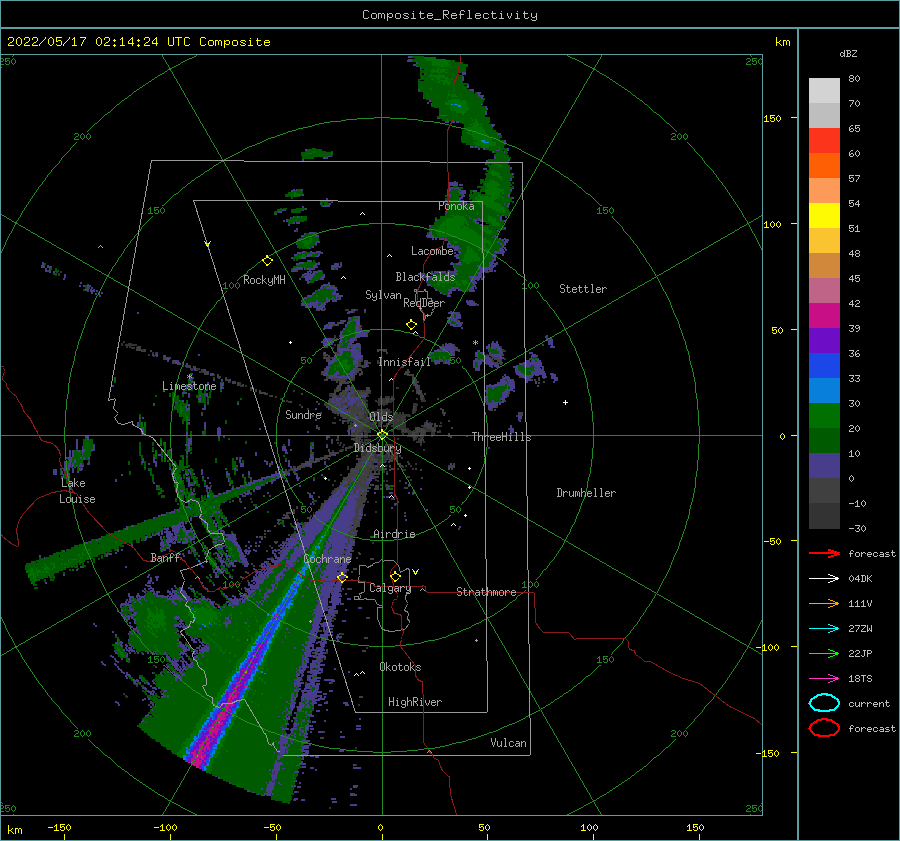Screen dimensions: 900x841
Task: Click the dBZ legend heading
Action: coord(848,53)
